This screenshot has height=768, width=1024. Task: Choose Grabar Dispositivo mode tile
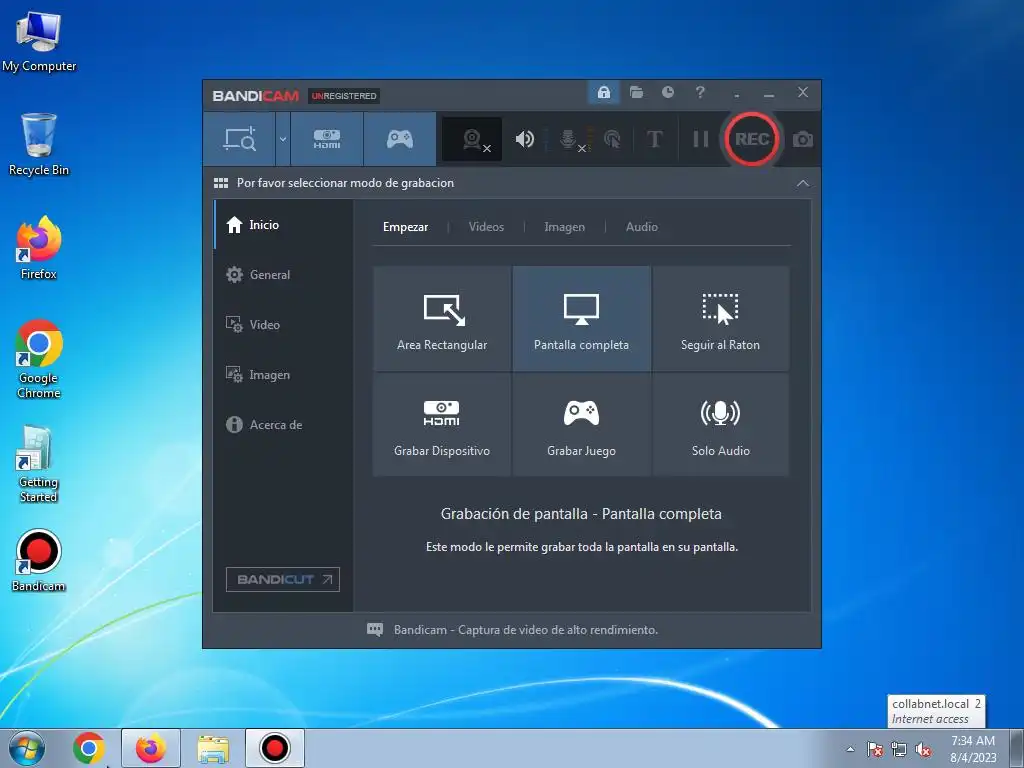442,424
